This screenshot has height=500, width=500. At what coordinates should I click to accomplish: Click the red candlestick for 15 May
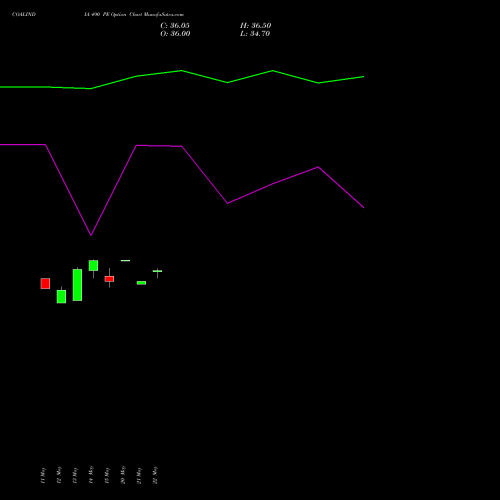(x=109, y=279)
